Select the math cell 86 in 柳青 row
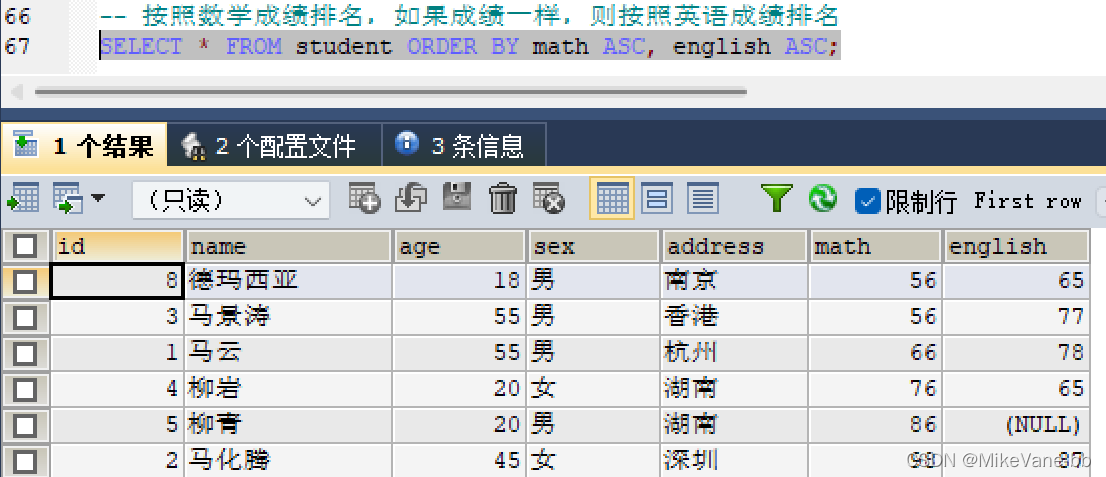The width and height of the screenshot is (1106, 477). 875,425
